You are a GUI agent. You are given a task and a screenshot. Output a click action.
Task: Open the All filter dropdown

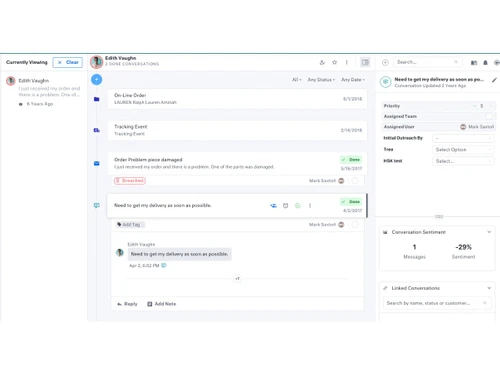coord(296,80)
